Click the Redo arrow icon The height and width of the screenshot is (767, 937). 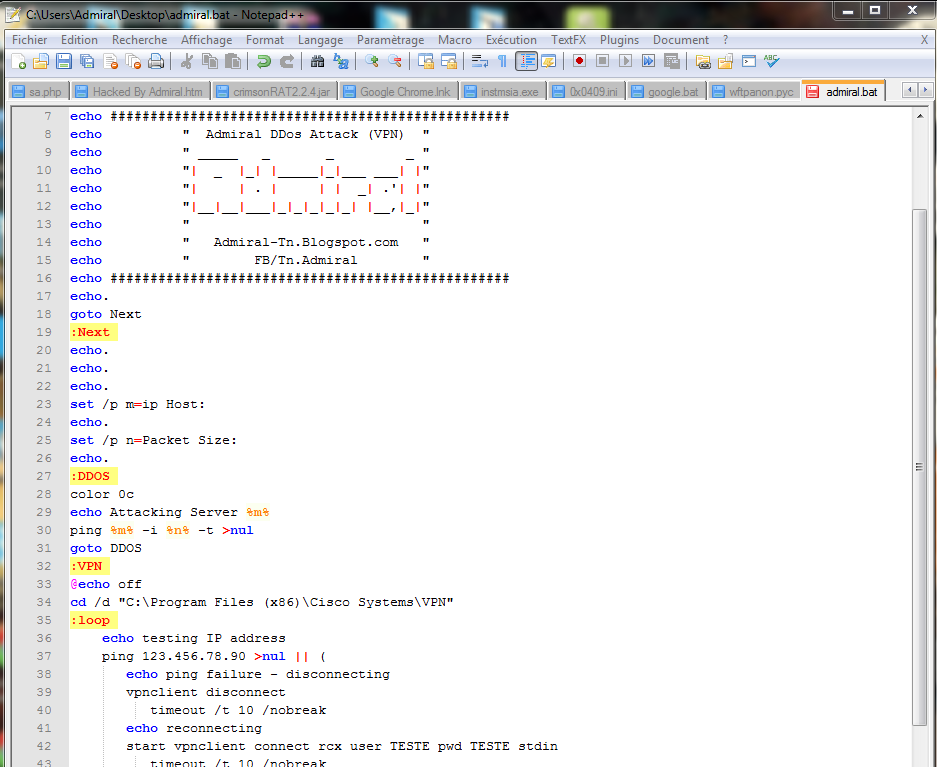click(x=287, y=62)
